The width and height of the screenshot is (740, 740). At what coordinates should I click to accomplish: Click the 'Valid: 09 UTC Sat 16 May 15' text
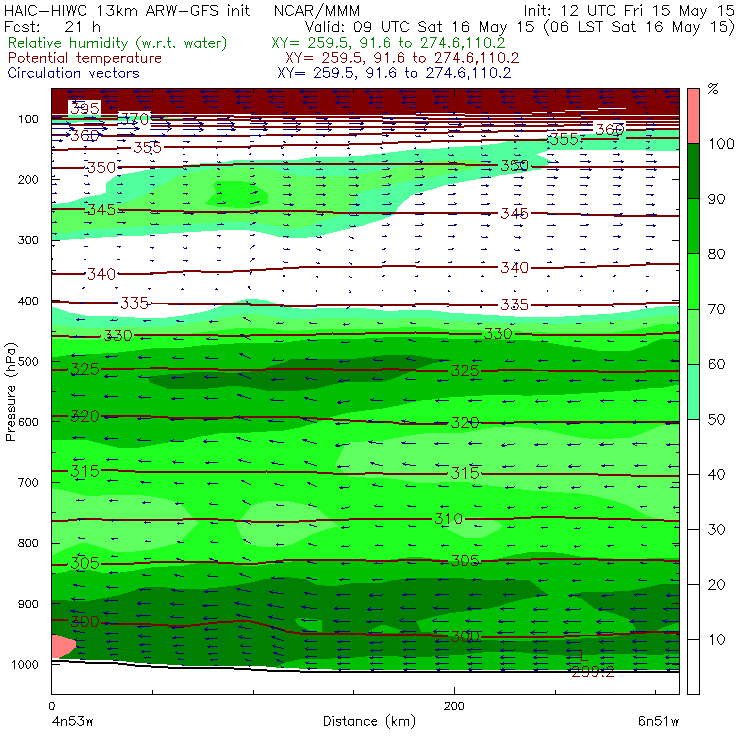421,26
